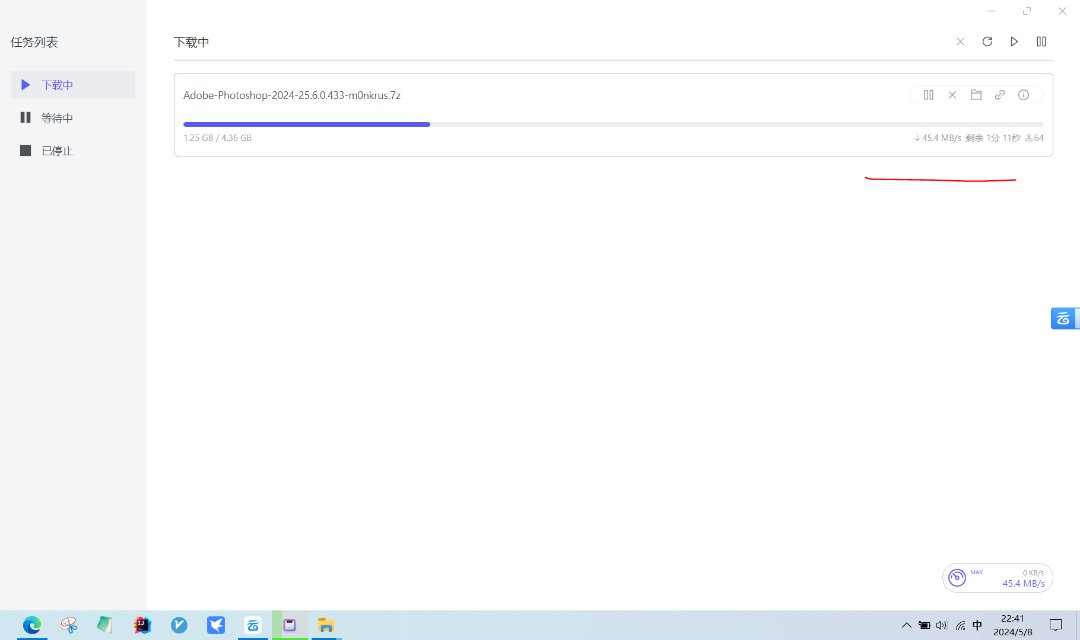Refresh the task list in the header

(x=987, y=42)
